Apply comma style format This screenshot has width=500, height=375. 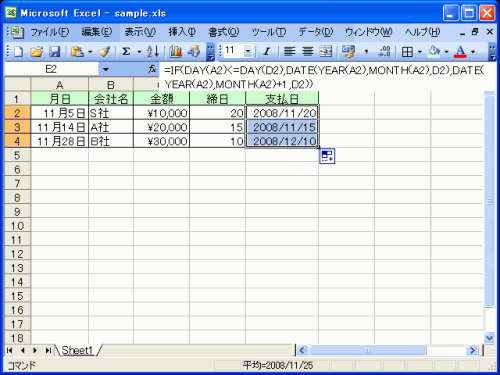367,51
